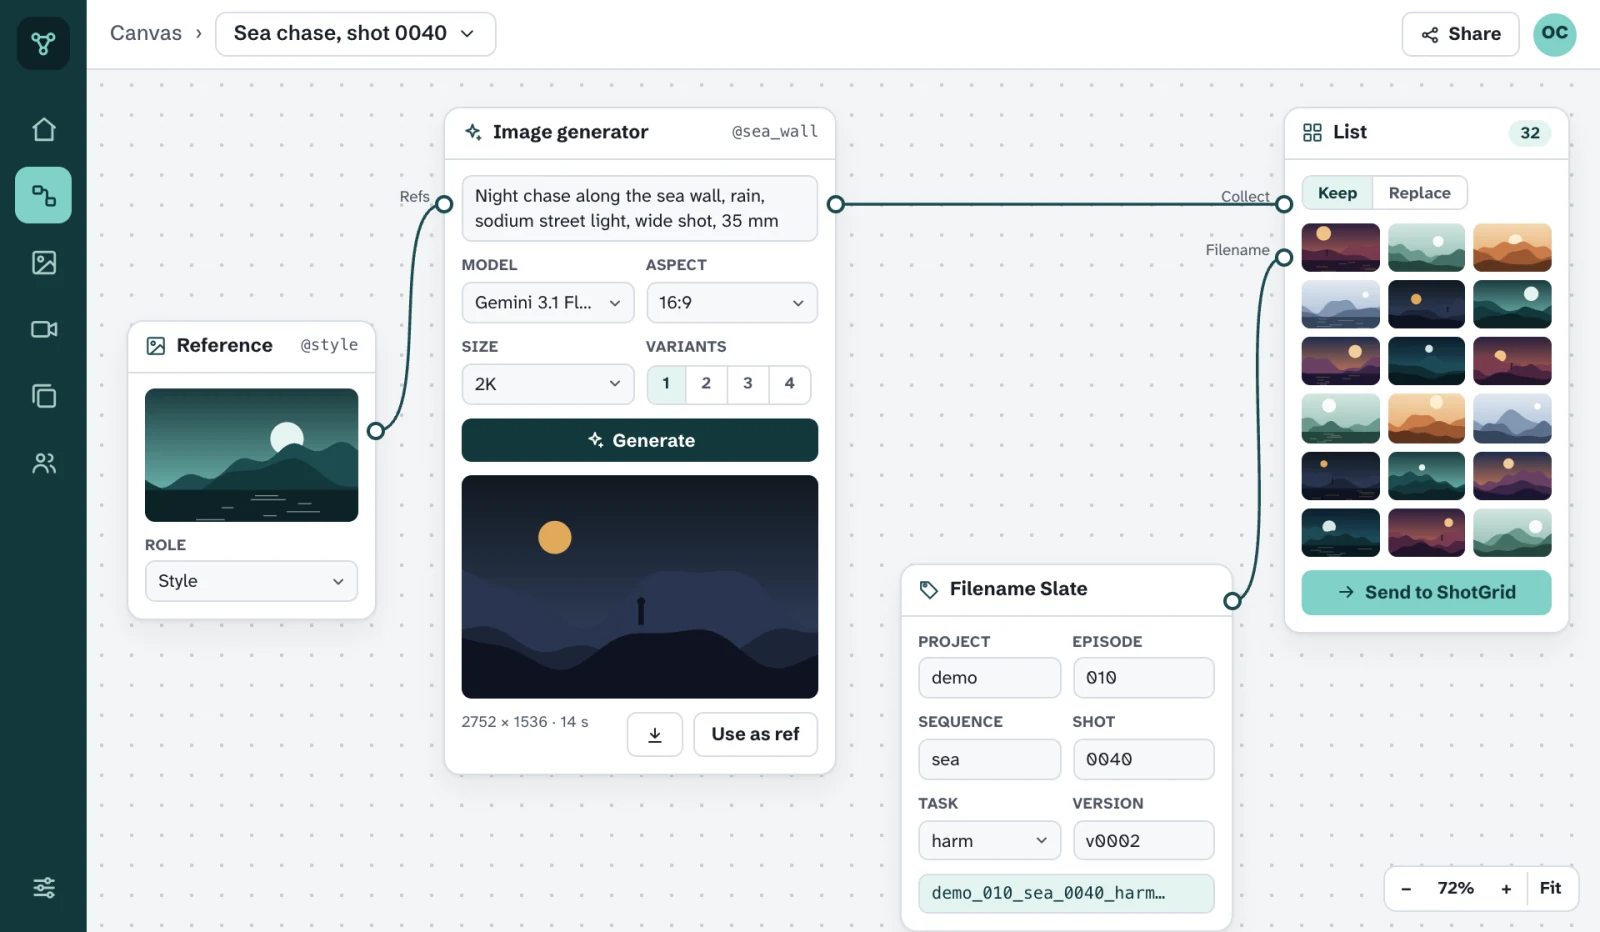1600x932 pixels.
Task: Switch list mode to Replace
Action: [x=1419, y=193]
